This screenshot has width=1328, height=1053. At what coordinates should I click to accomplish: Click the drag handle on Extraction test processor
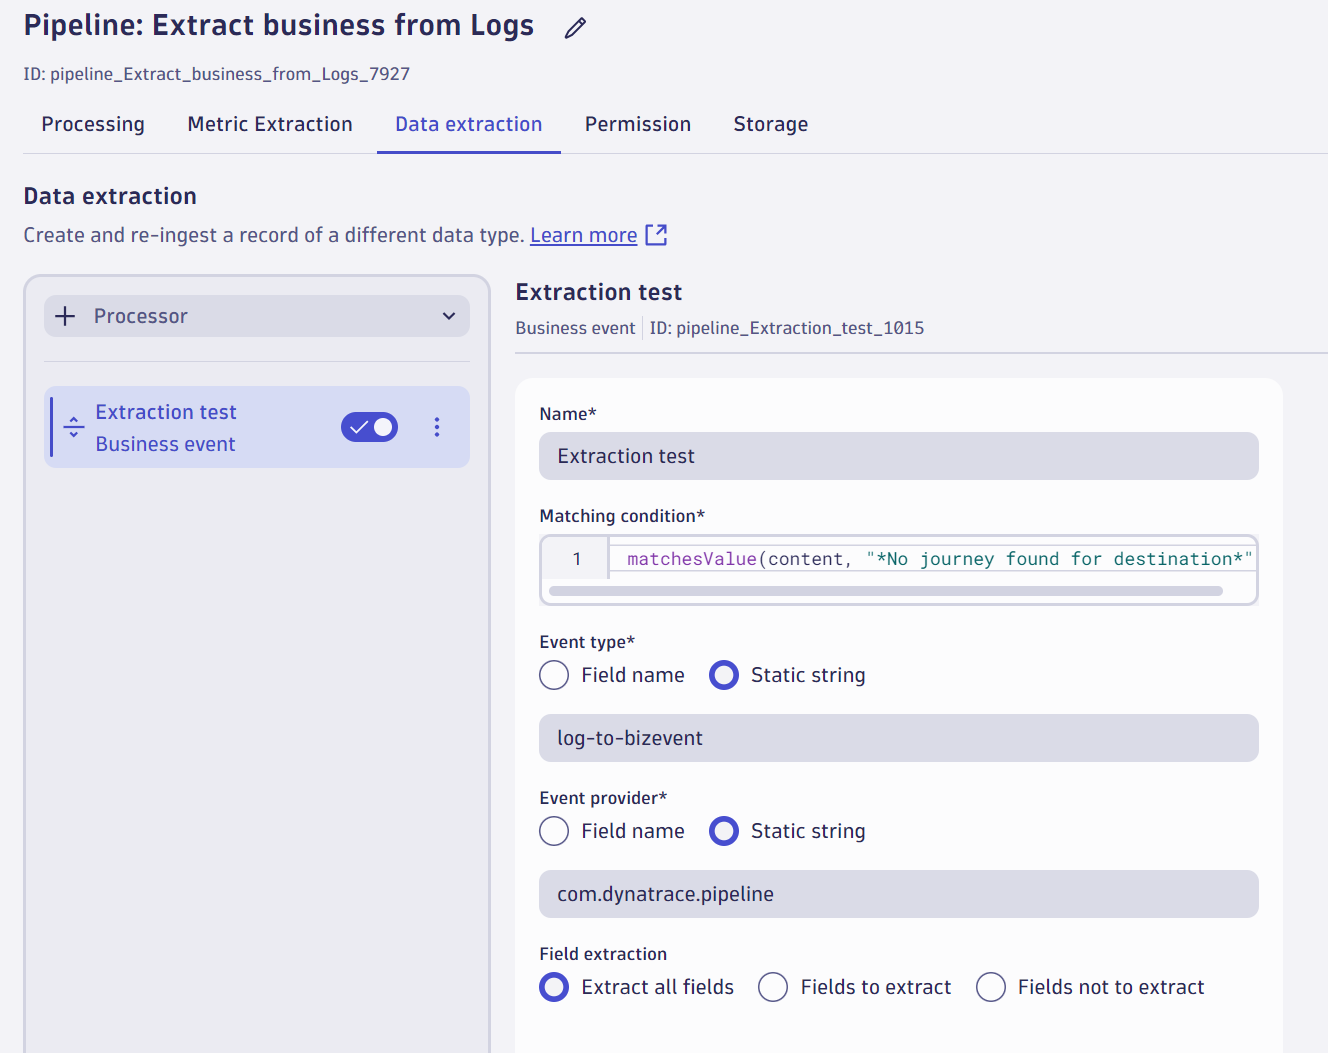[73, 426]
